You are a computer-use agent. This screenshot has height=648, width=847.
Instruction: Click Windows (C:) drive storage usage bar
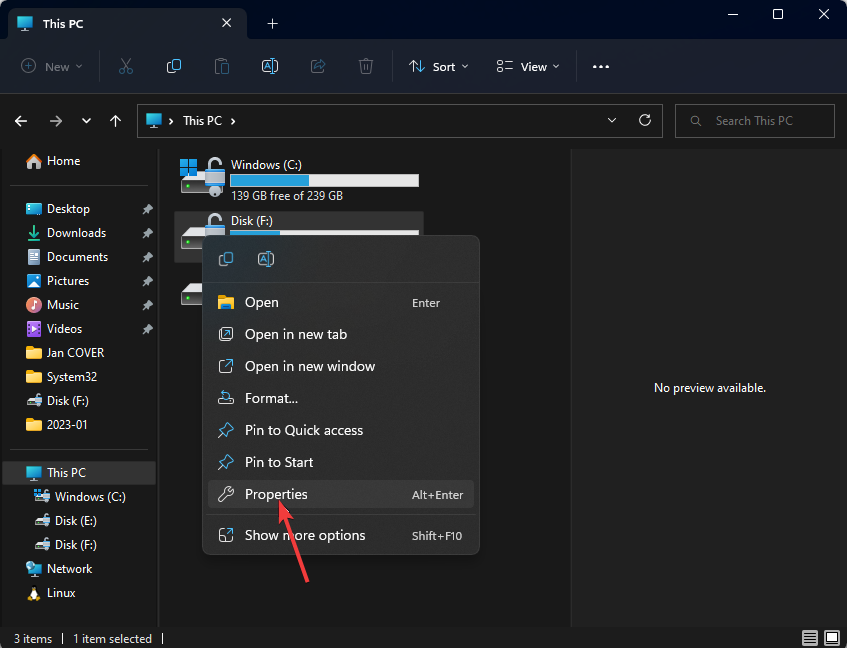coord(324,181)
